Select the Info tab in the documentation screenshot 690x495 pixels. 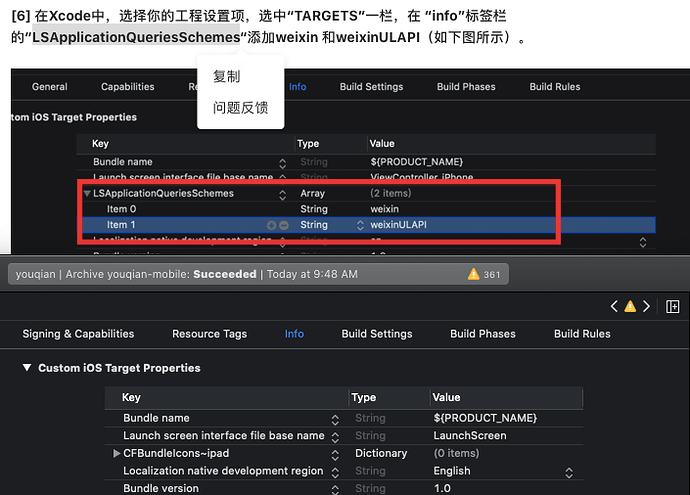coord(297,87)
